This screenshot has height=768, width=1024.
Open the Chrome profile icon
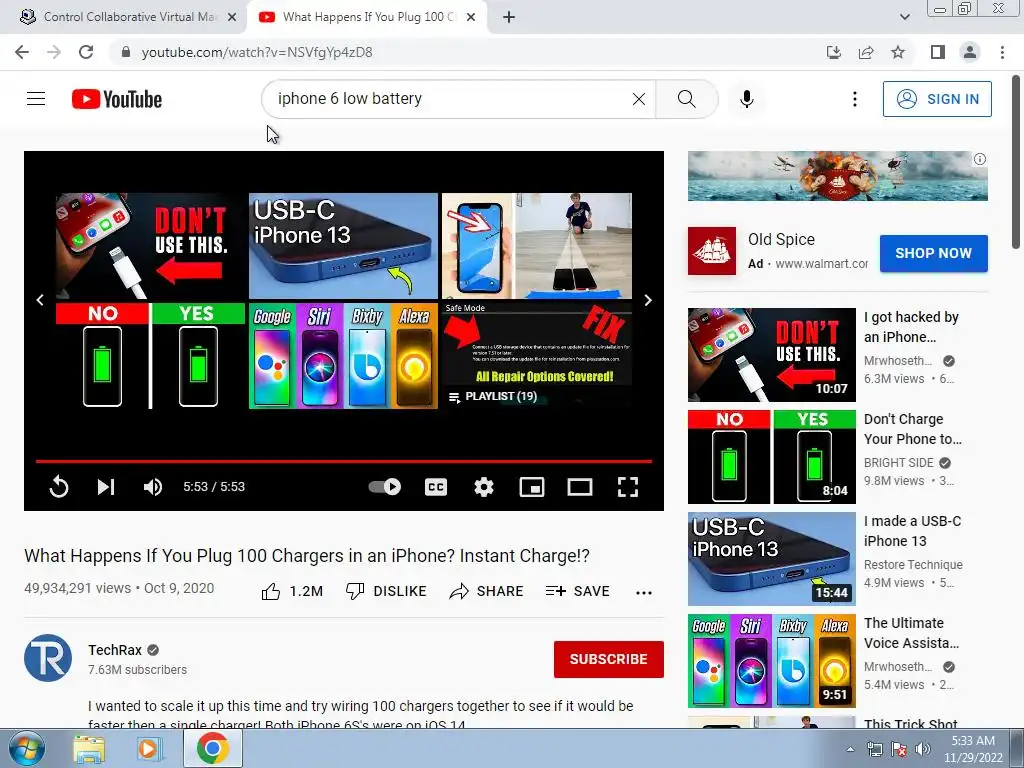click(x=970, y=52)
